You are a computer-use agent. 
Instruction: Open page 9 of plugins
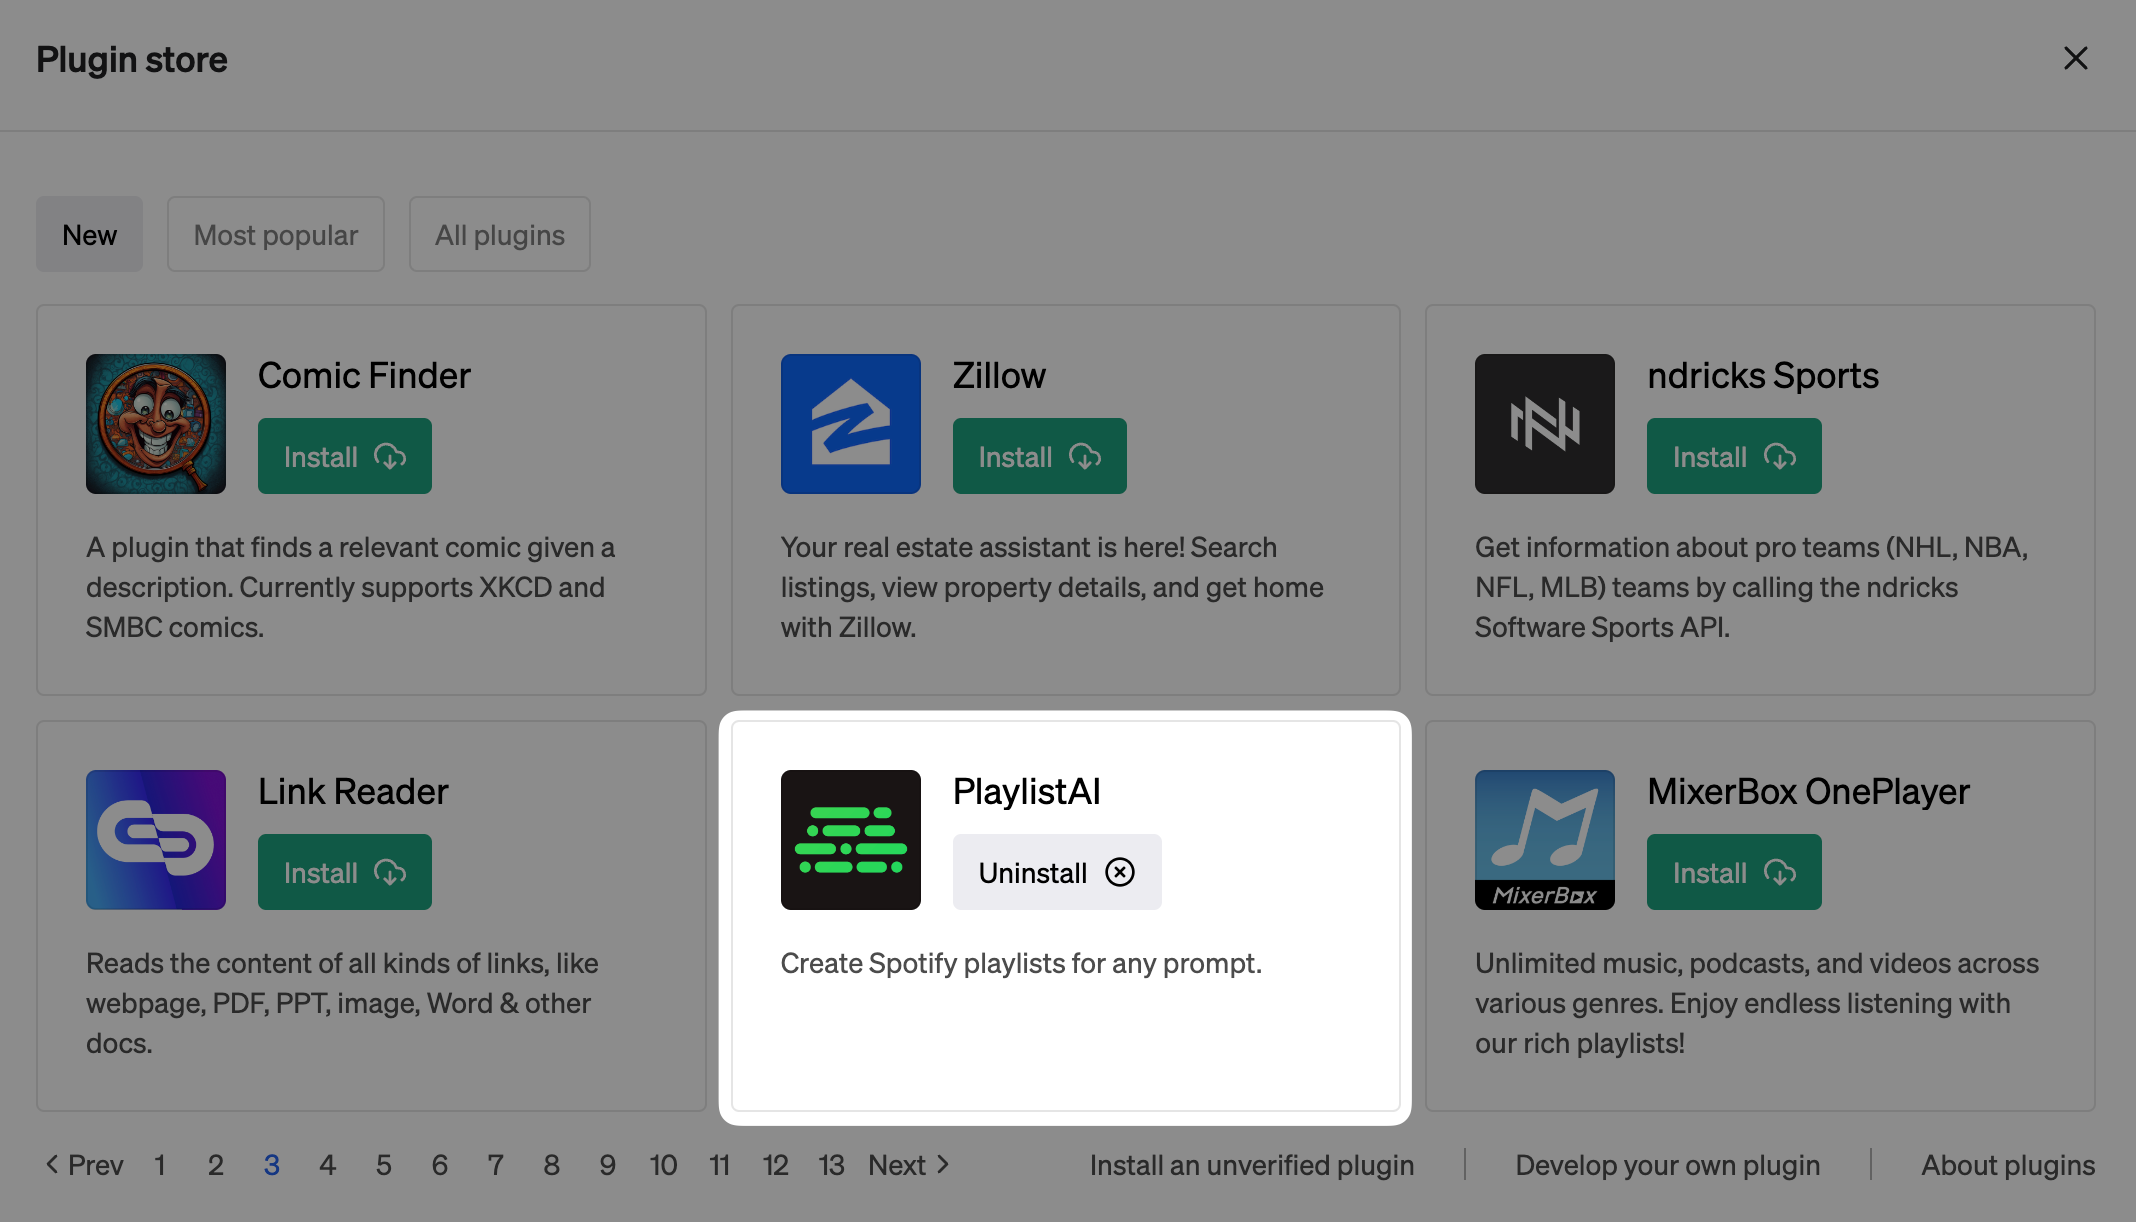tap(608, 1165)
